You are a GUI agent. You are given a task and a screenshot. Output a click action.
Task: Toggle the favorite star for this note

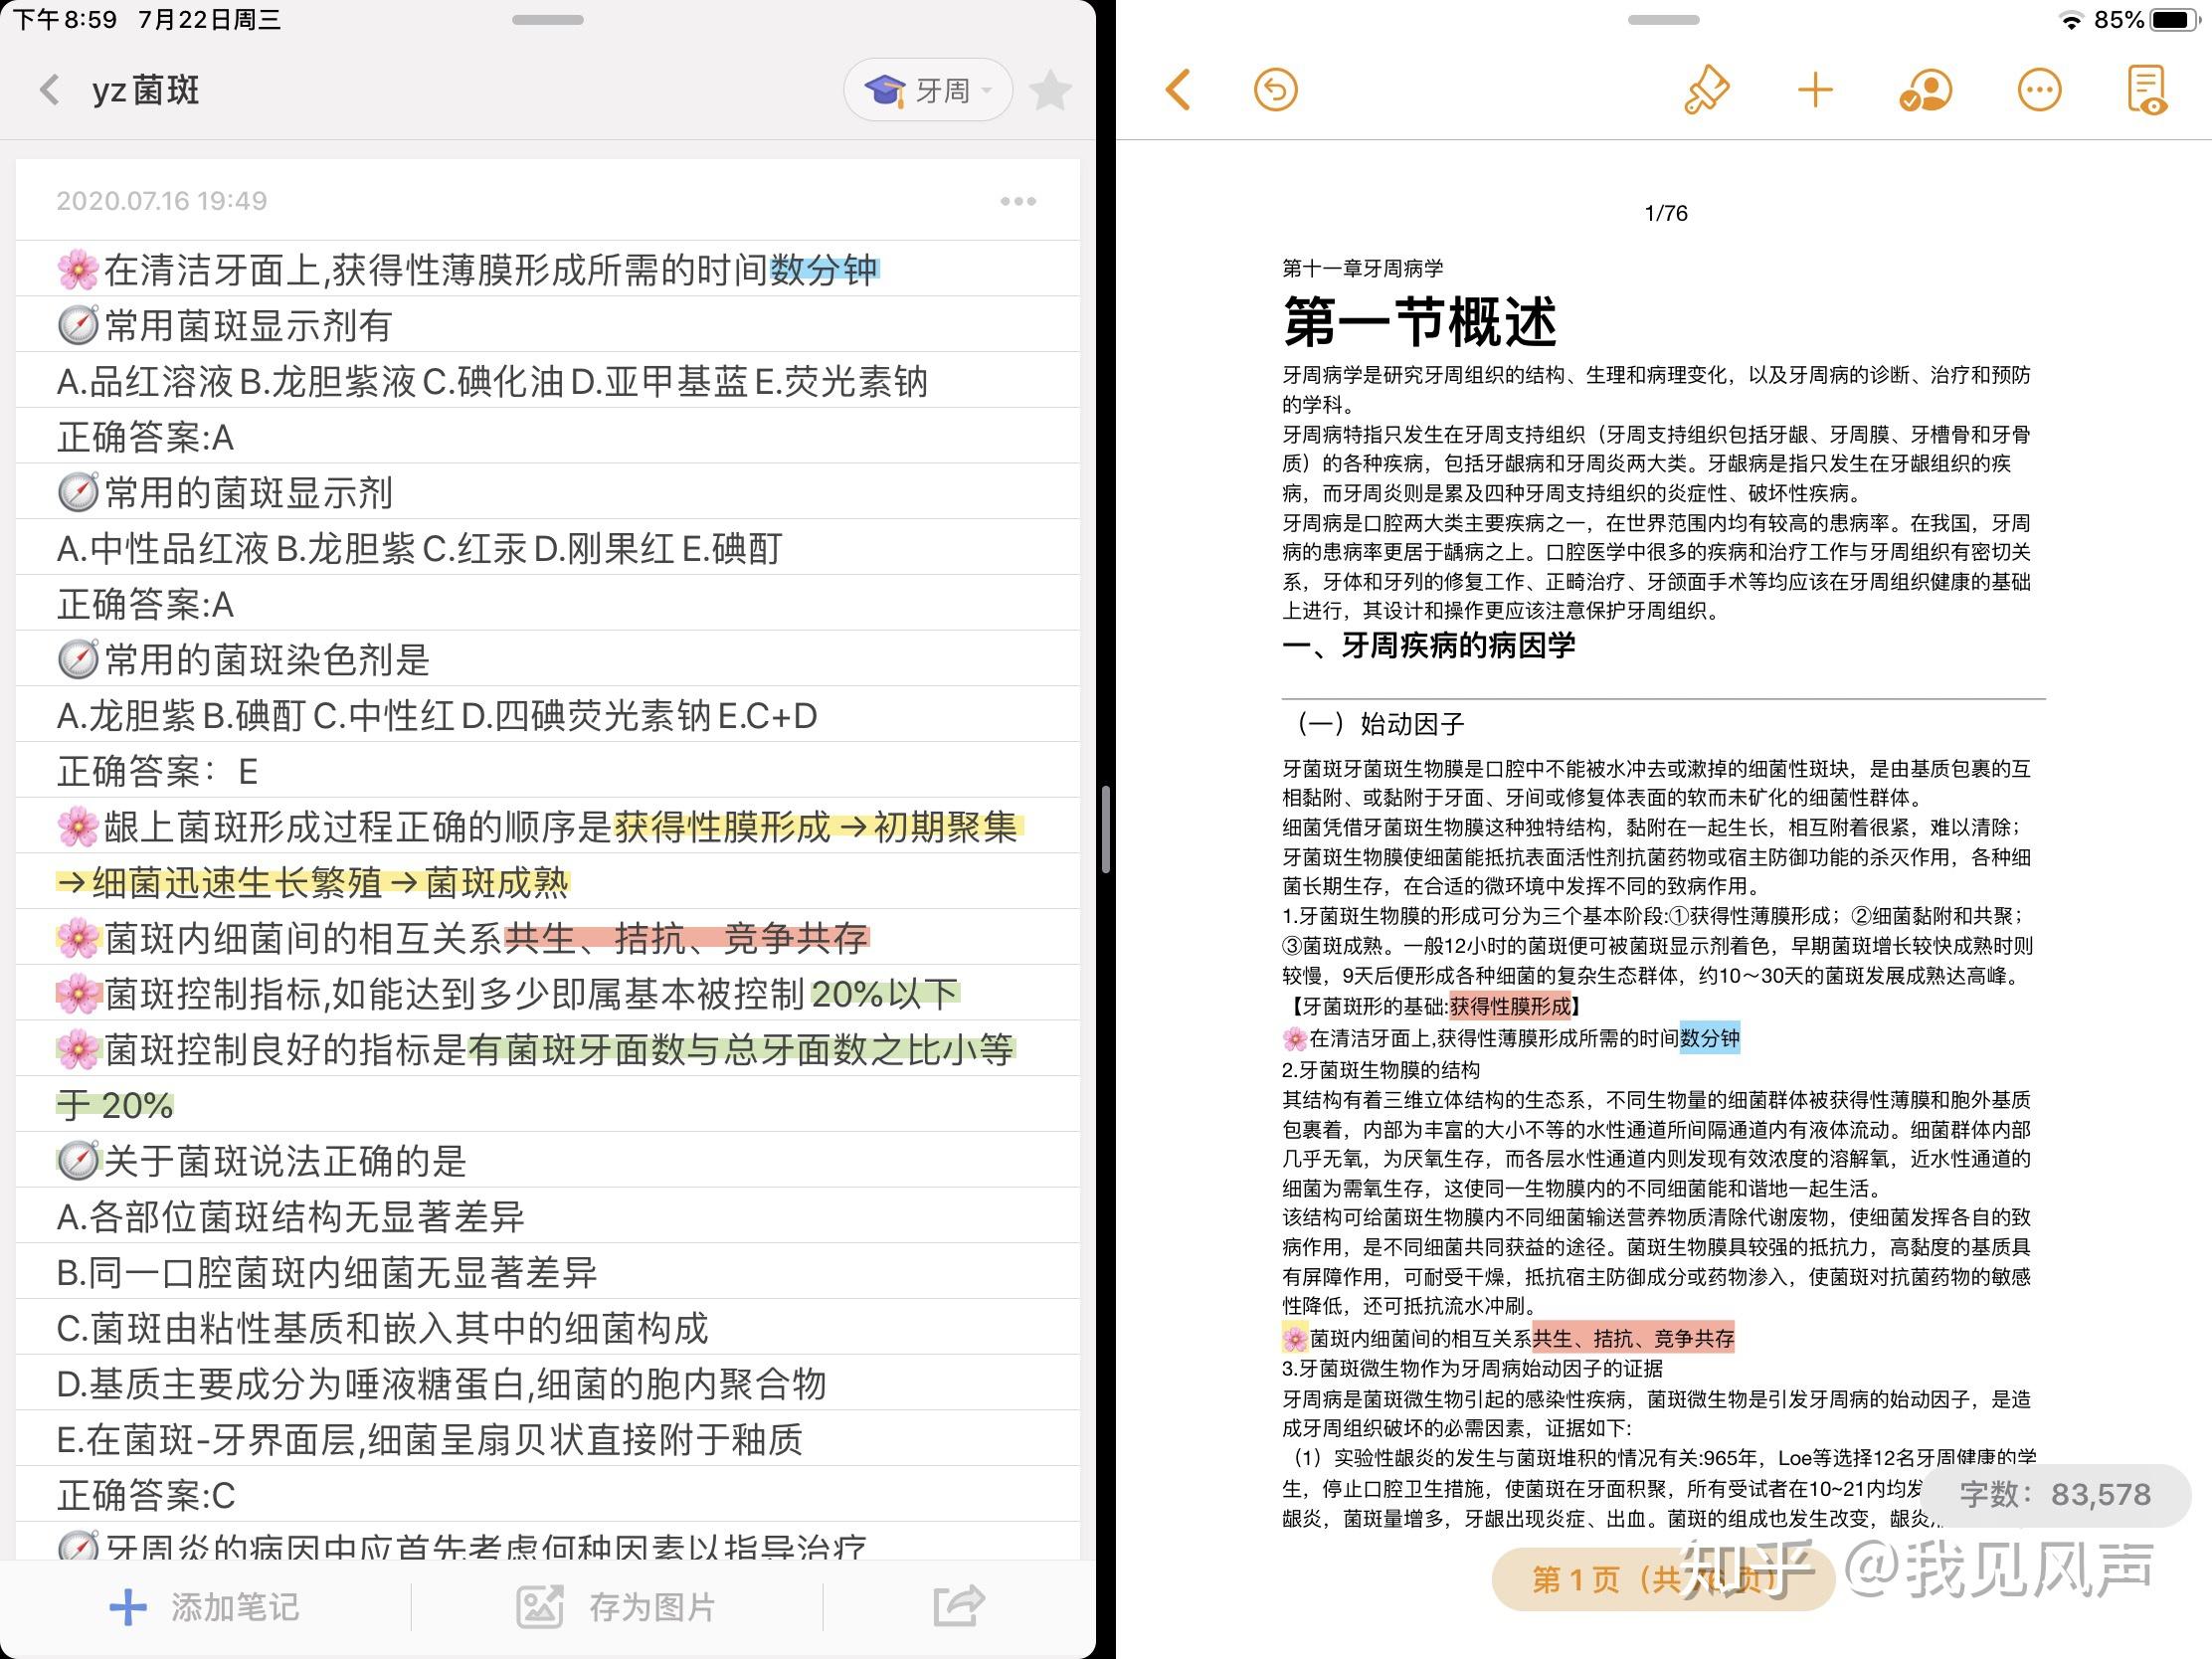[x=1050, y=91]
